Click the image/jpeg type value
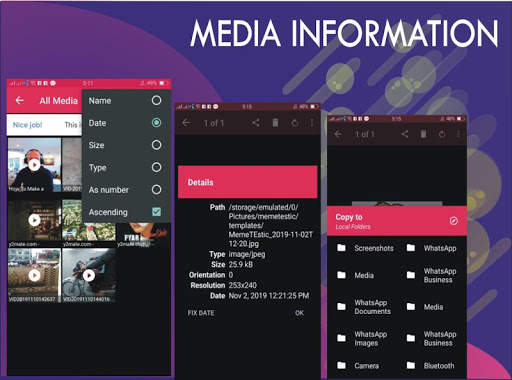This screenshot has width=512, height=380. [247, 254]
